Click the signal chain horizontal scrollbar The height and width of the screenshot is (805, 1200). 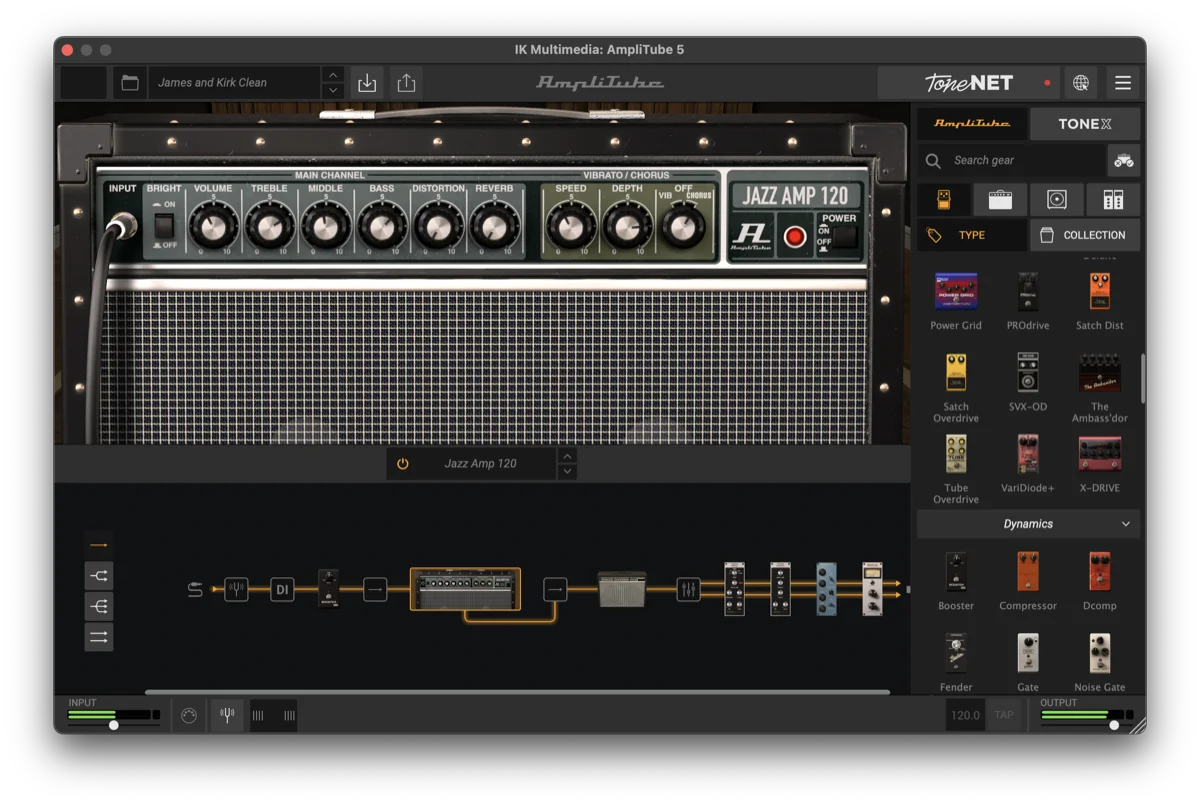coord(517,692)
